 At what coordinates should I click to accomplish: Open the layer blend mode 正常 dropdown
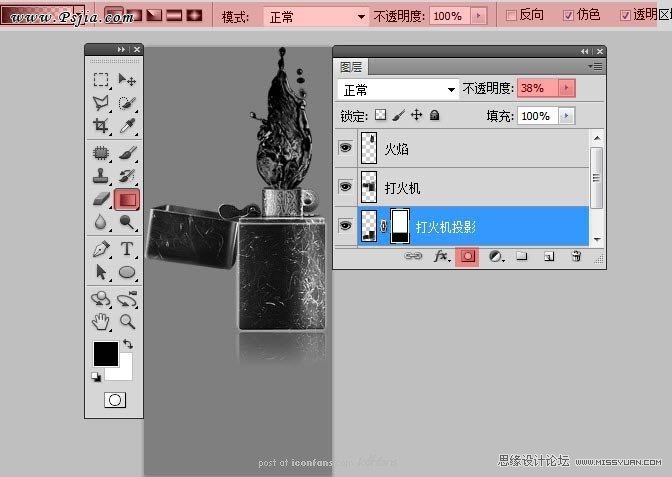tap(398, 90)
